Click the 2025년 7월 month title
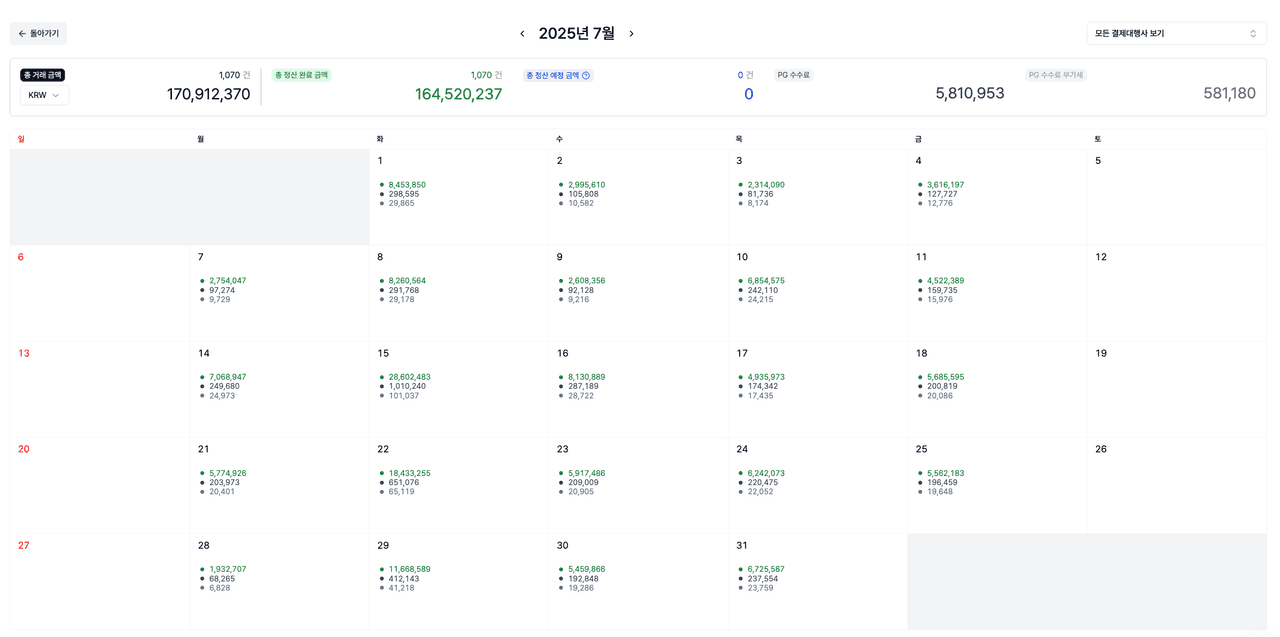The image size is (1280, 637). (577, 33)
